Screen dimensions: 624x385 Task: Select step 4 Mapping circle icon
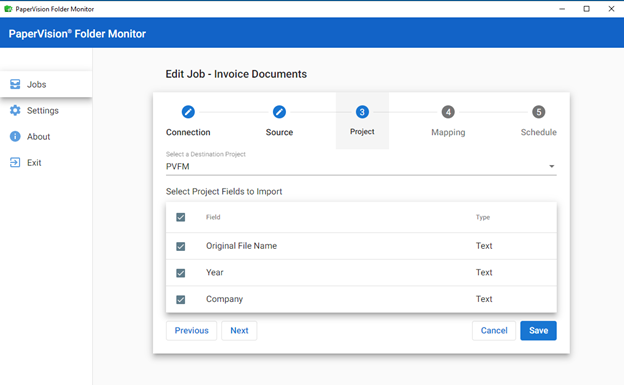448,112
